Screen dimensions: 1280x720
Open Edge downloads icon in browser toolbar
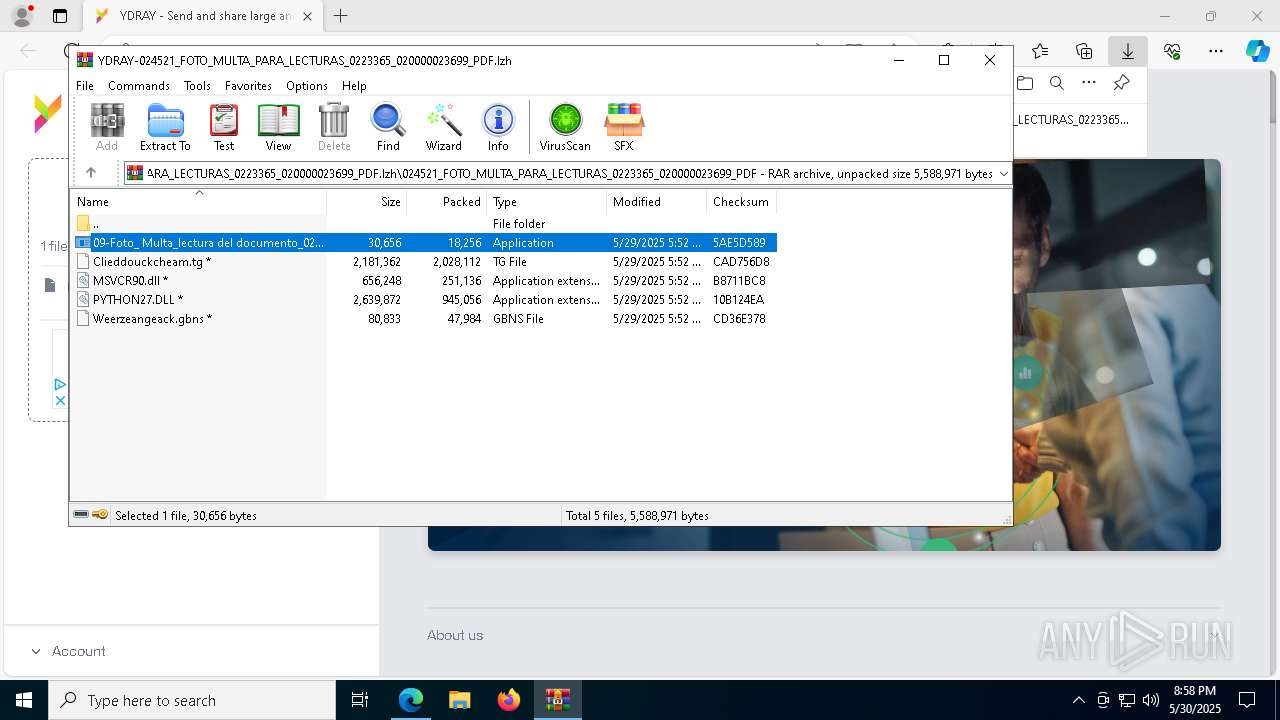pyautogui.click(x=1127, y=51)
